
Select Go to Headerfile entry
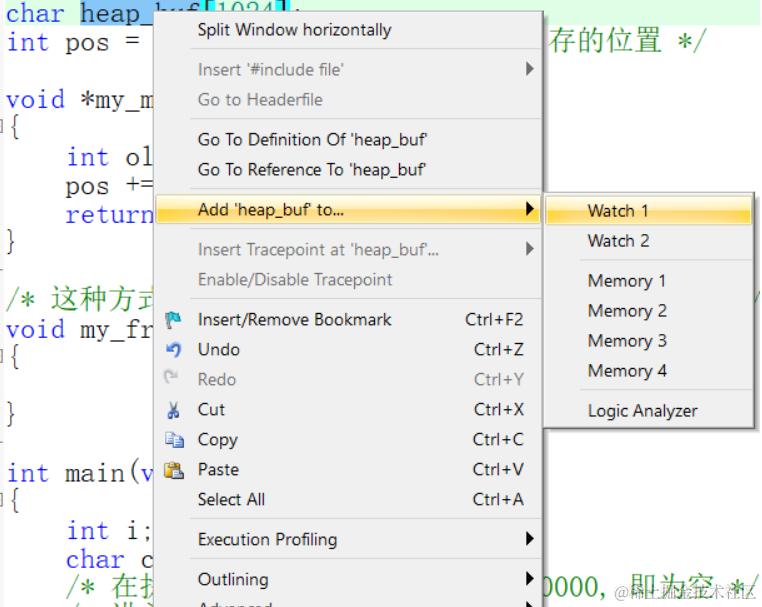click(348, 100)
